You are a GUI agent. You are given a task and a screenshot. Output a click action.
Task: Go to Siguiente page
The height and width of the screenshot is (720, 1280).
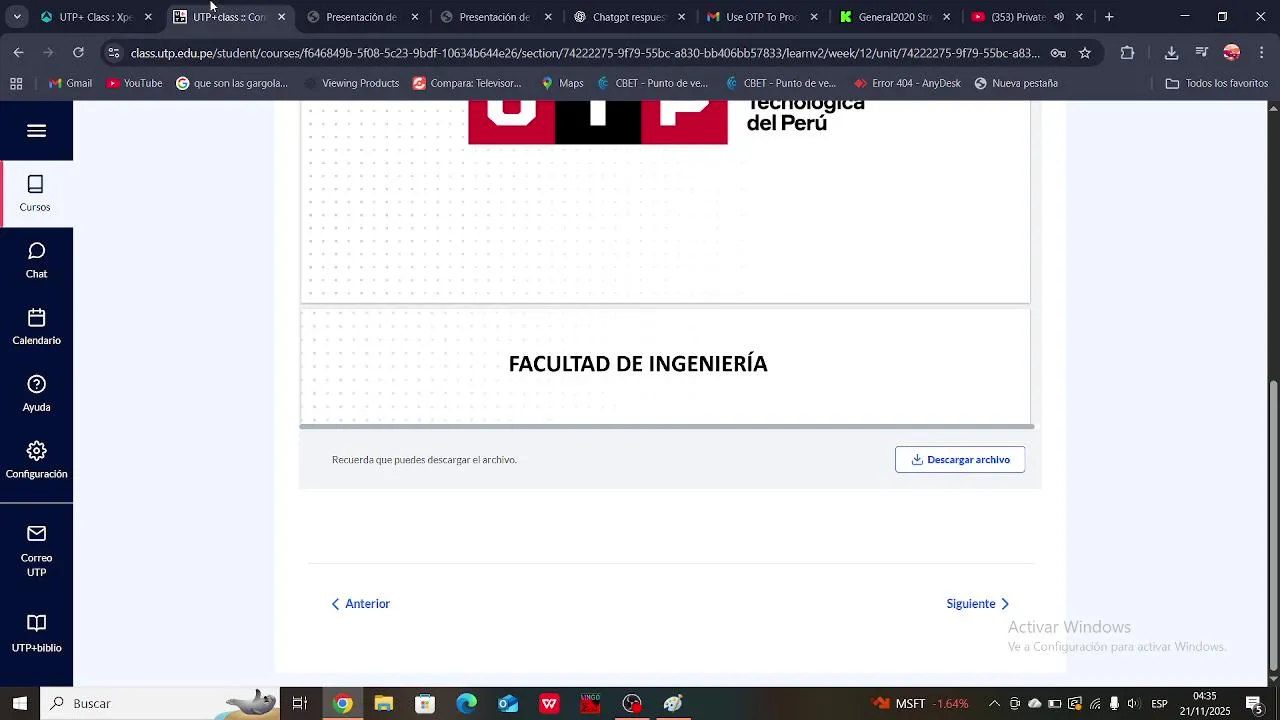pyautogui.click(x=978, y=604)
